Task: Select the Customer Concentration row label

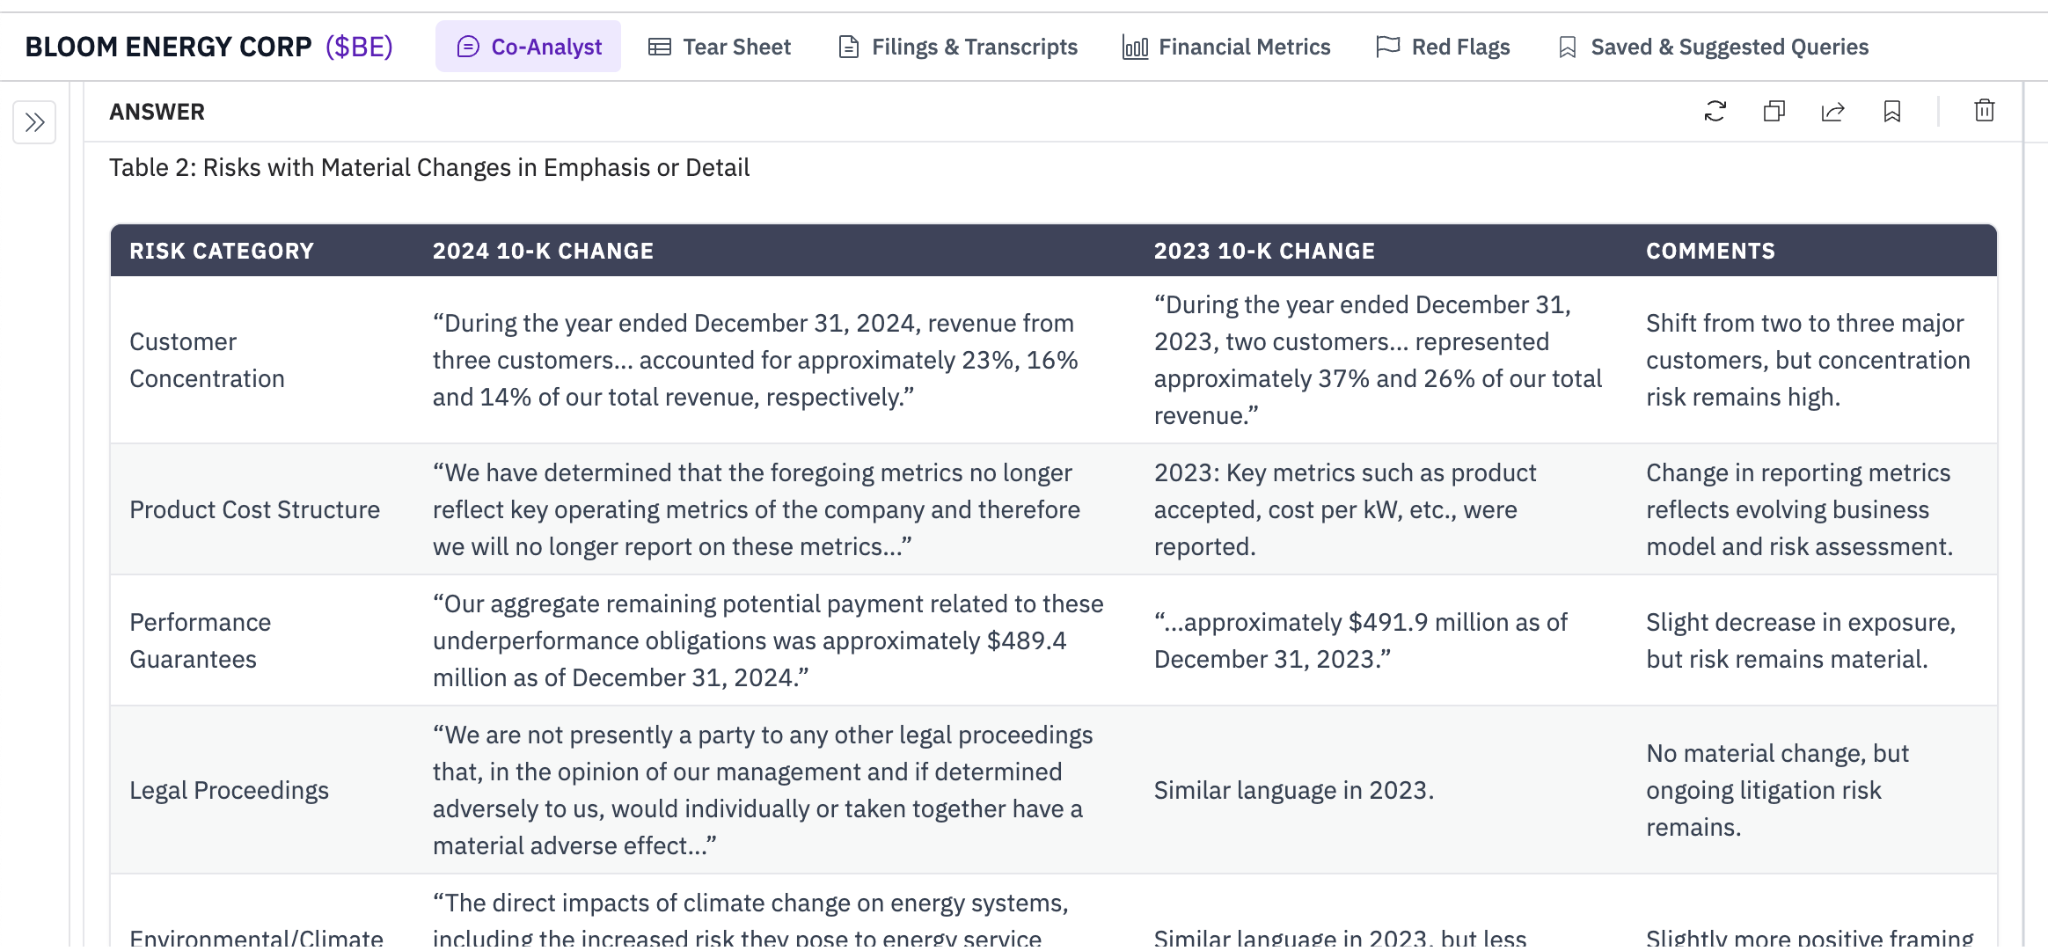Action: 207,360
